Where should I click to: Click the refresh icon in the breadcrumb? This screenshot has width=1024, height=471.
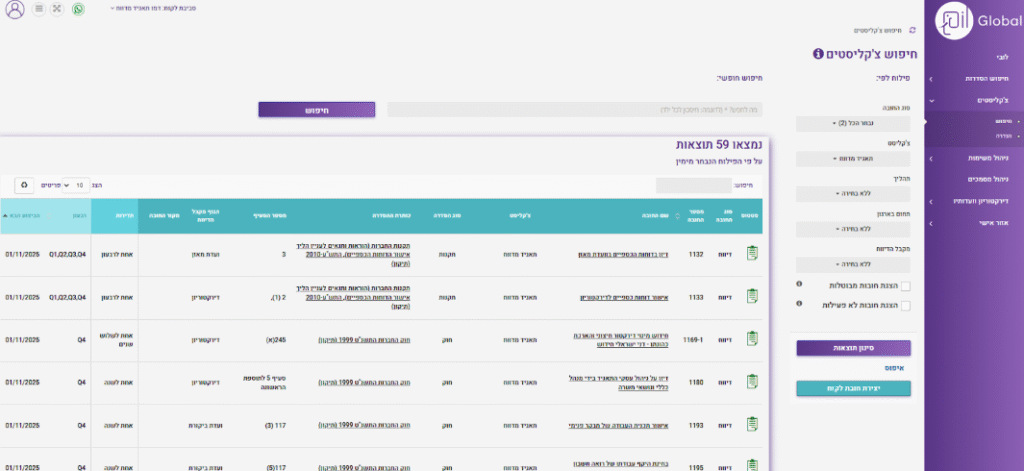pos(911,31)
